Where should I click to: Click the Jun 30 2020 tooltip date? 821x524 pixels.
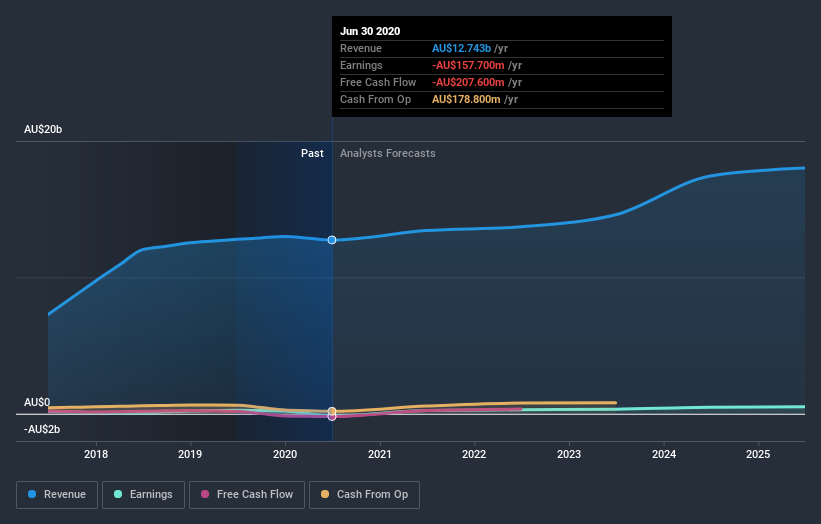(370, 31)
